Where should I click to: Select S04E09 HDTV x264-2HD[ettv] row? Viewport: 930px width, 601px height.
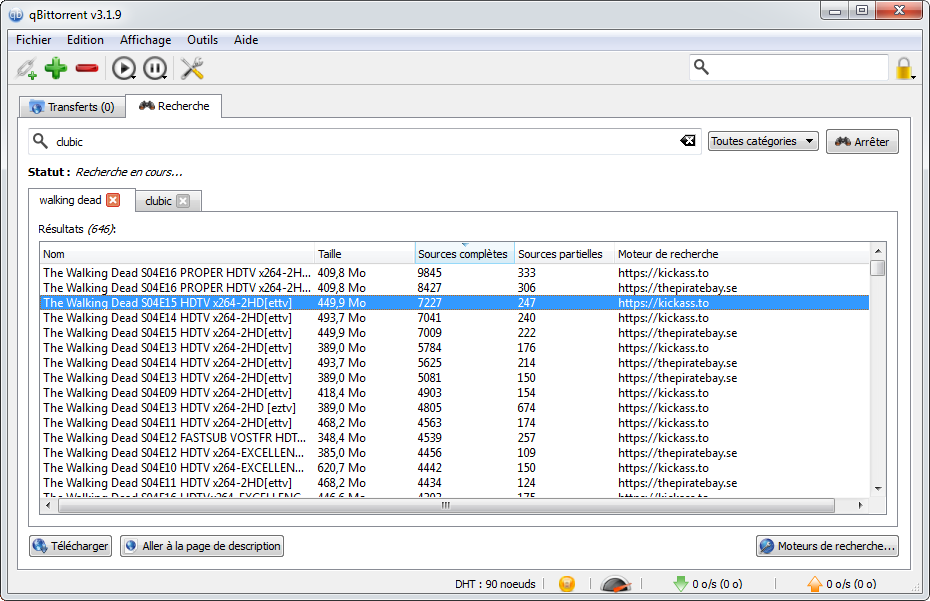tap(454, 393)
